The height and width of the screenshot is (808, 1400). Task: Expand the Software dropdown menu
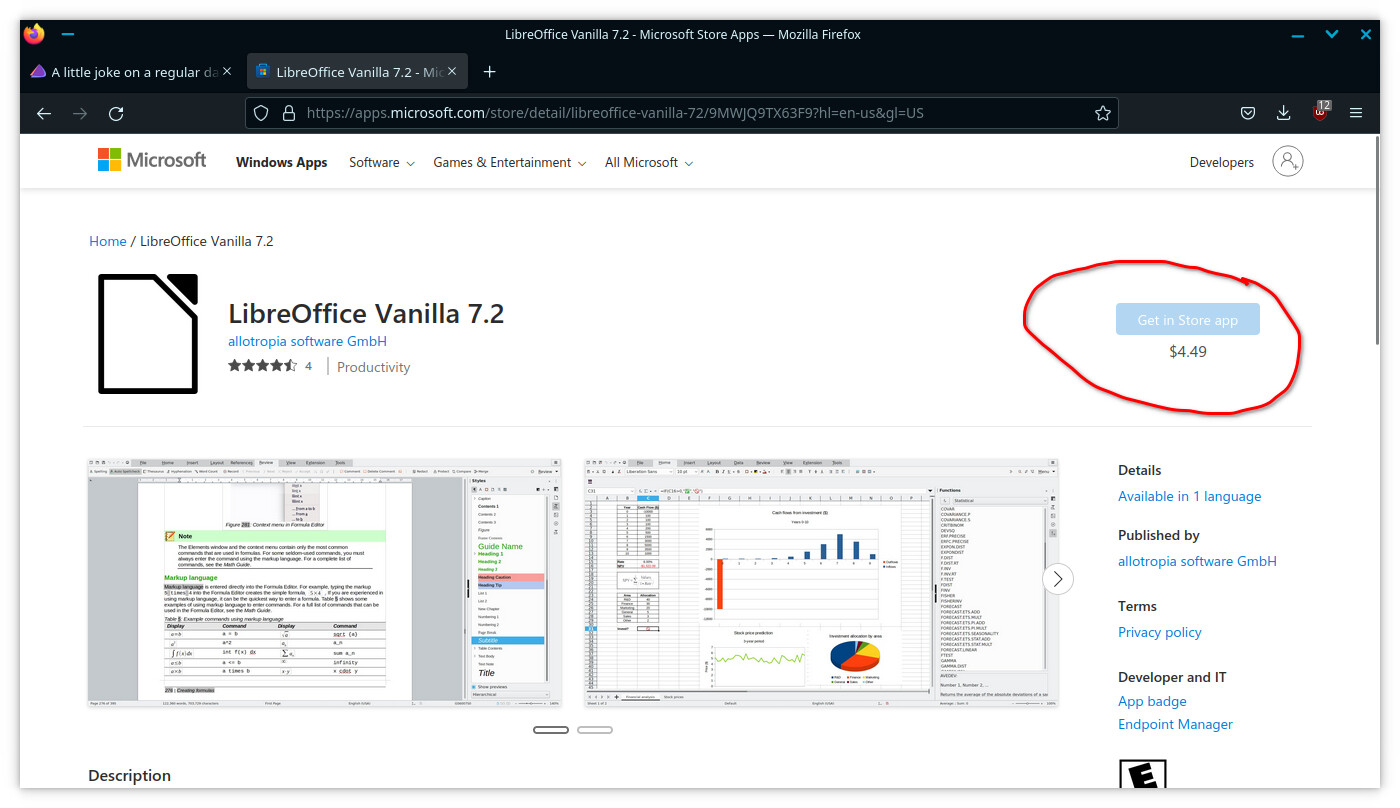[381, 162]
